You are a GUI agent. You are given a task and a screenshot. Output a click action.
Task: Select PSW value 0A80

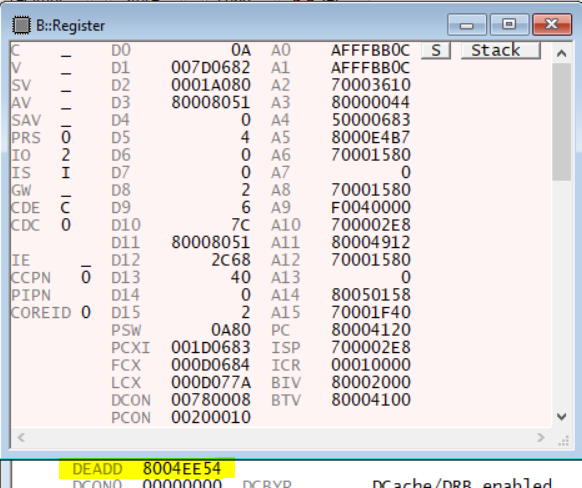point(231,330)
